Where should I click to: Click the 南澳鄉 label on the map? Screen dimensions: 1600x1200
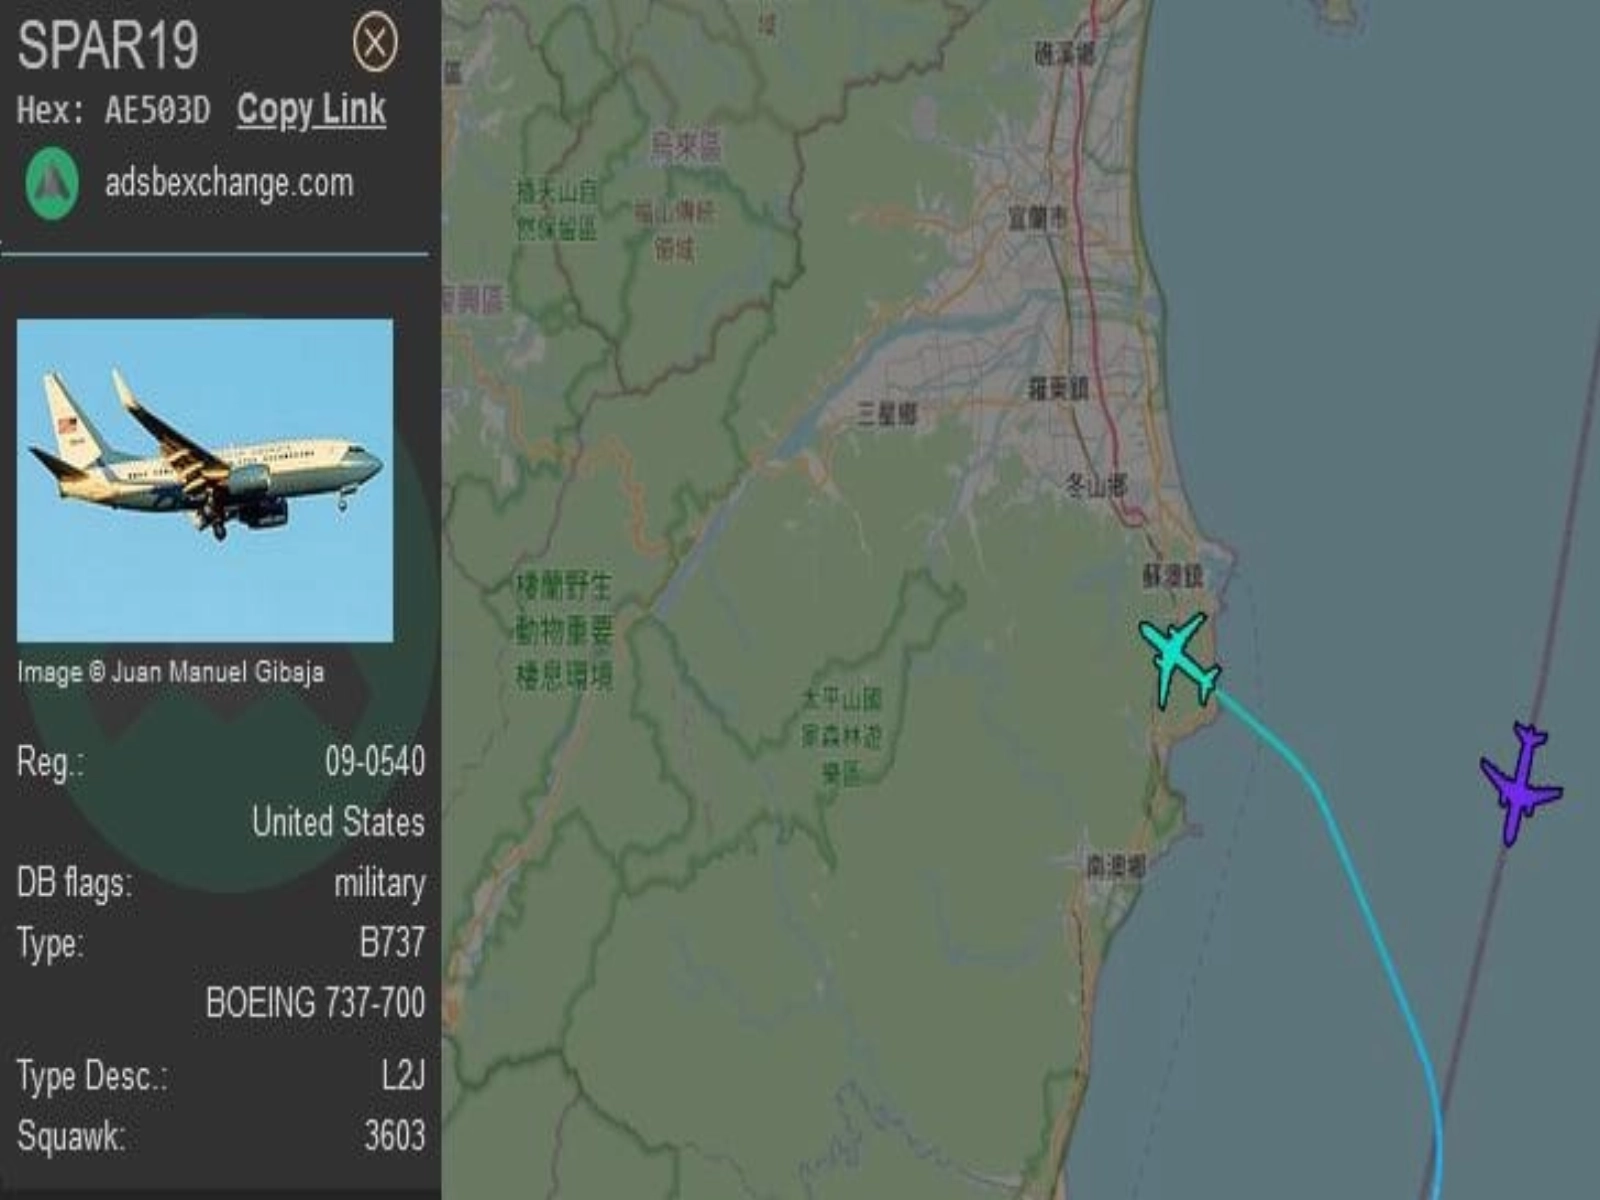(x=1116, y=866)
